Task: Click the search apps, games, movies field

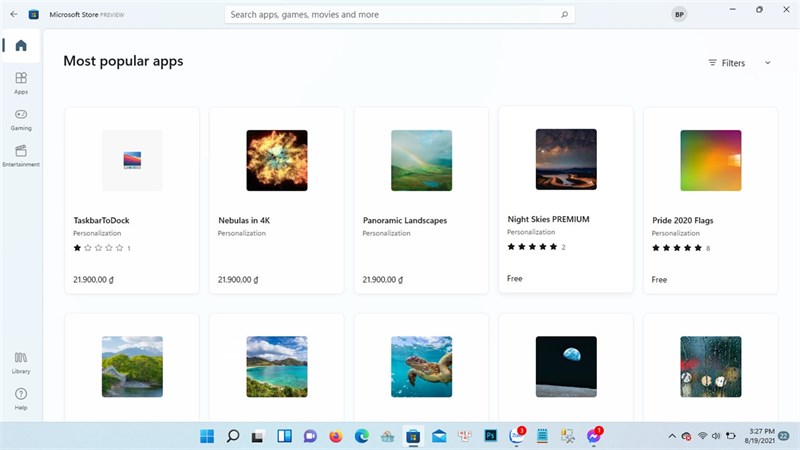Action: pyautogui.click(x=399, y=14)
